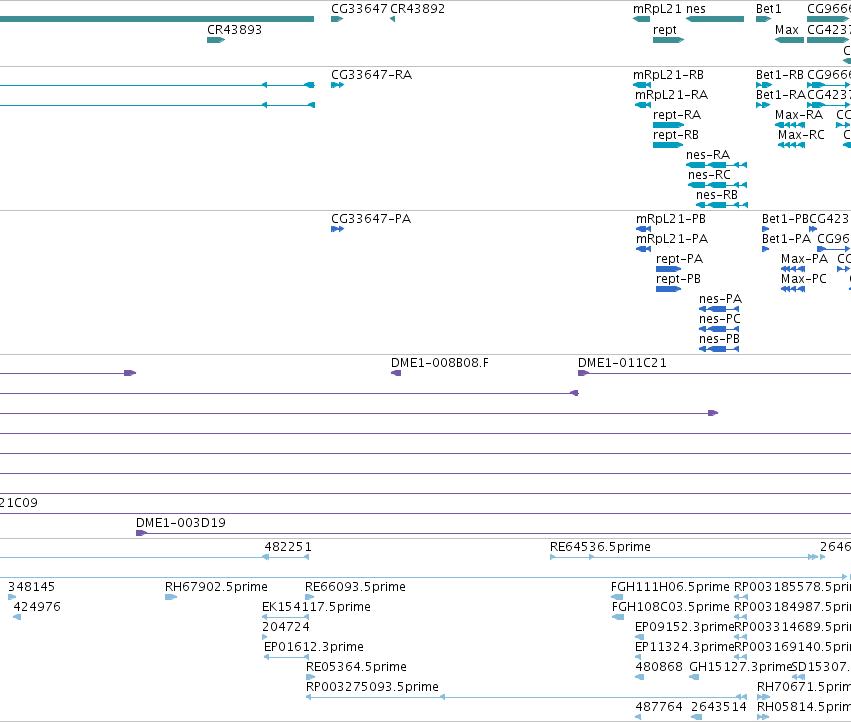Click EST feature 482251
The image size is (851, 722).
pos(285,557)
